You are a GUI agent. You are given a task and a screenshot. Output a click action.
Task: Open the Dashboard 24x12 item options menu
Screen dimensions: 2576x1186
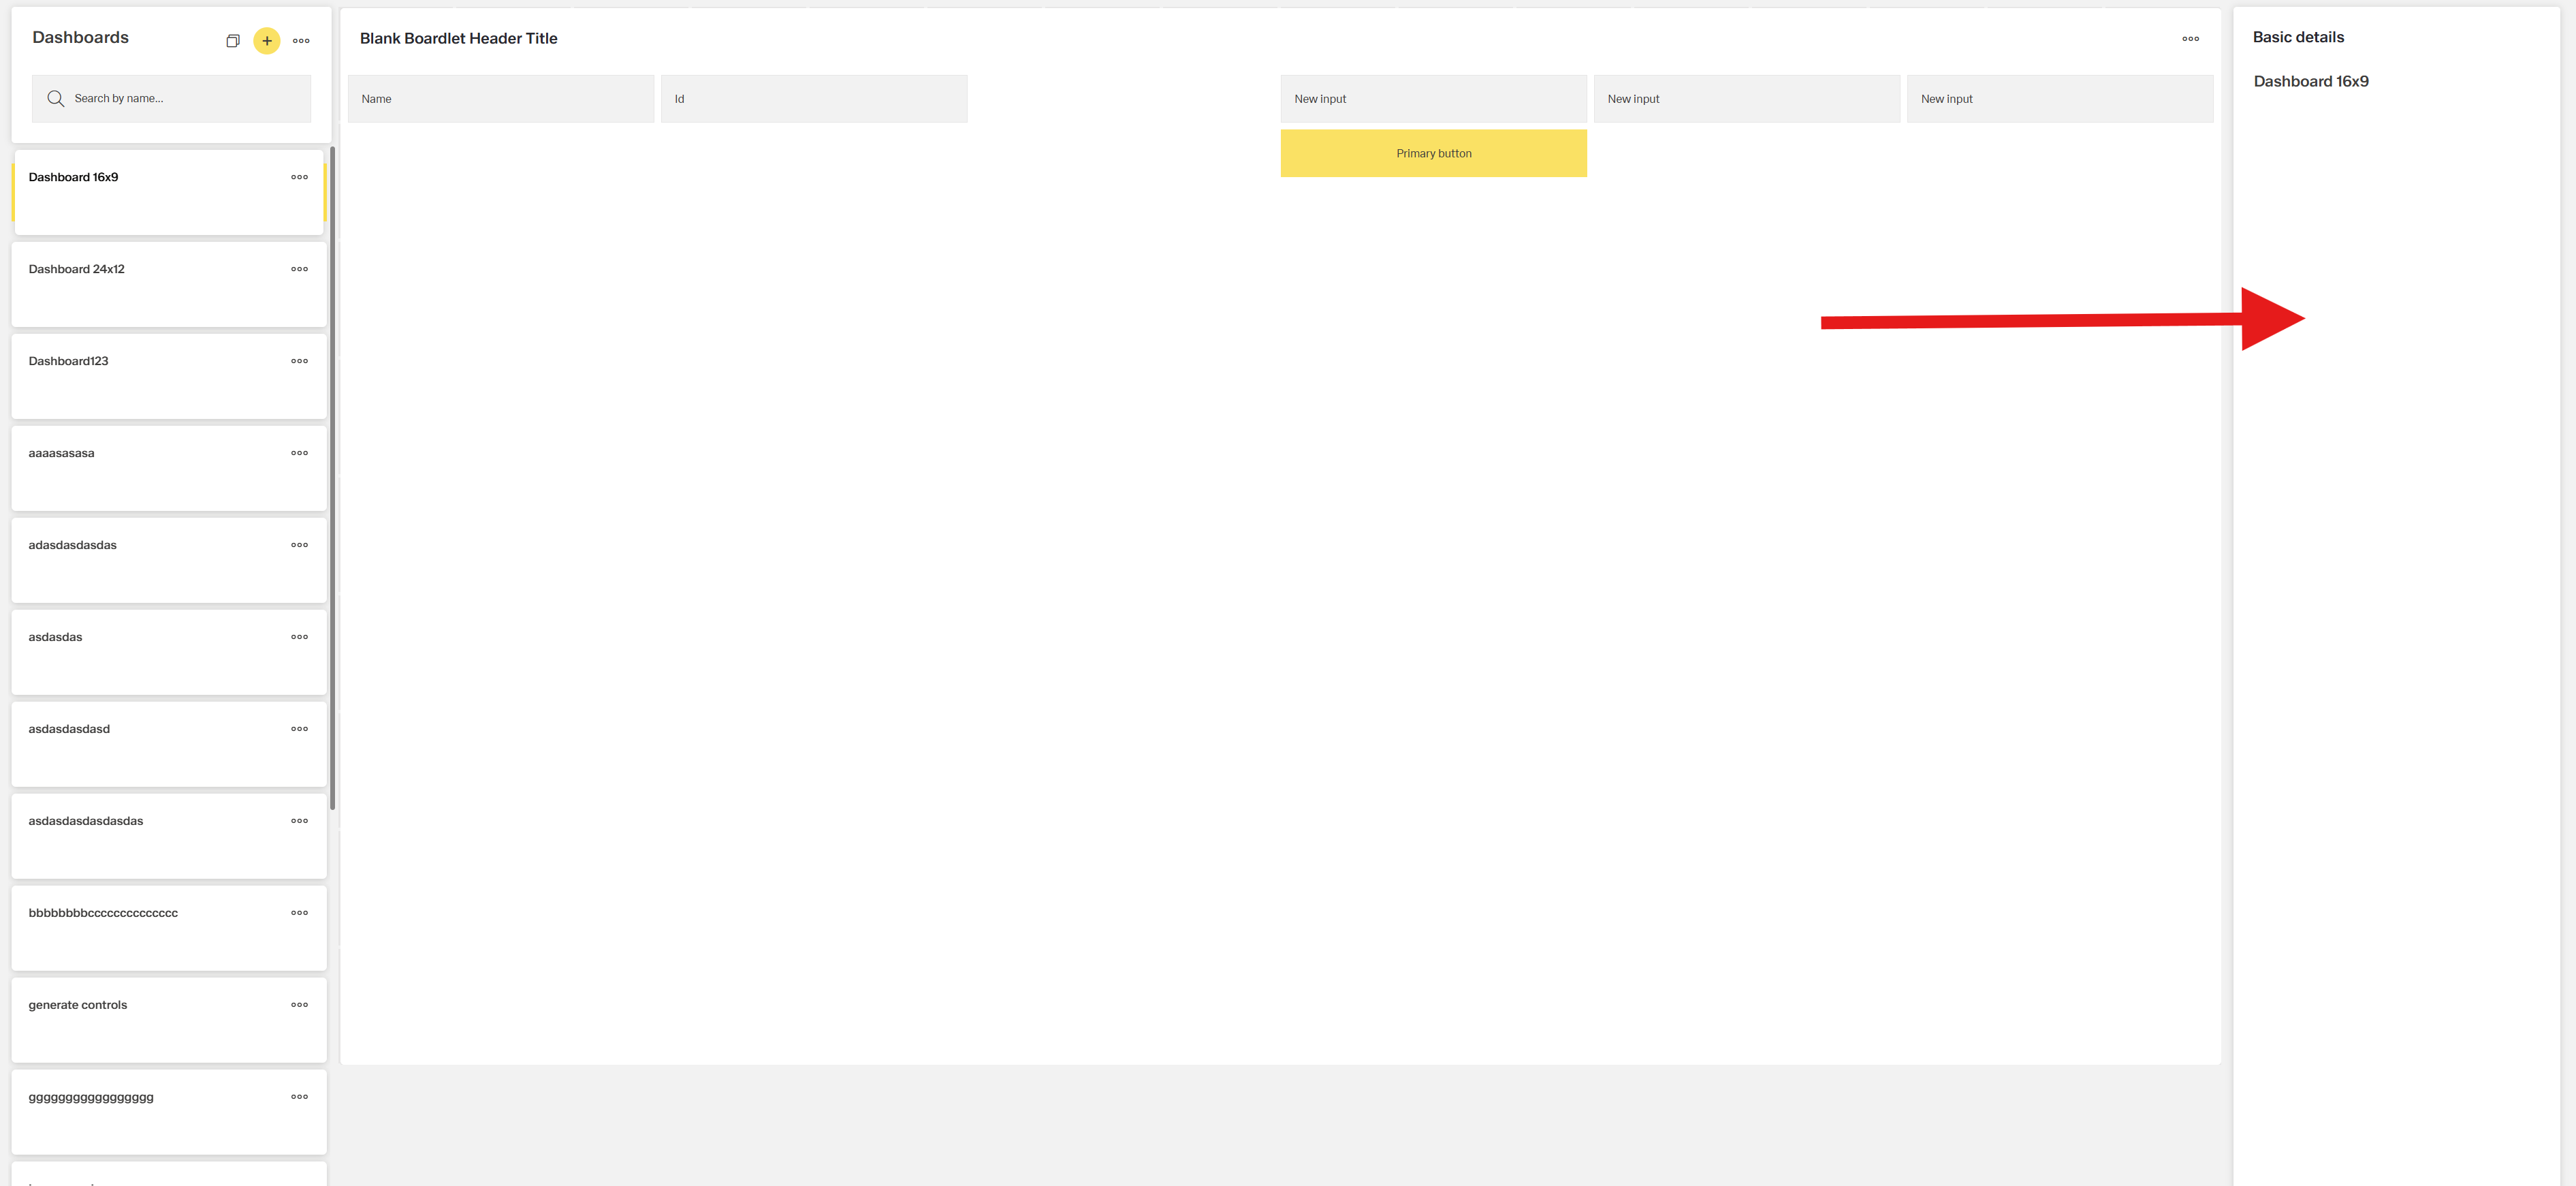299,269
